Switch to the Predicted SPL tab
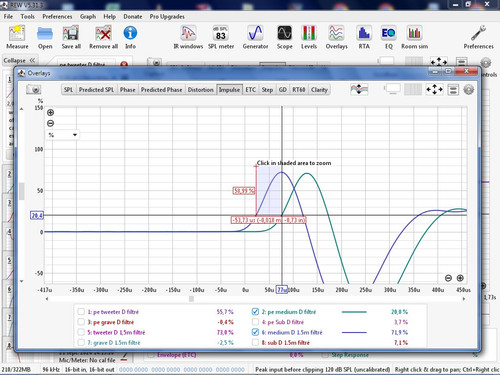The image size is (500, 375). coord(96,90)
